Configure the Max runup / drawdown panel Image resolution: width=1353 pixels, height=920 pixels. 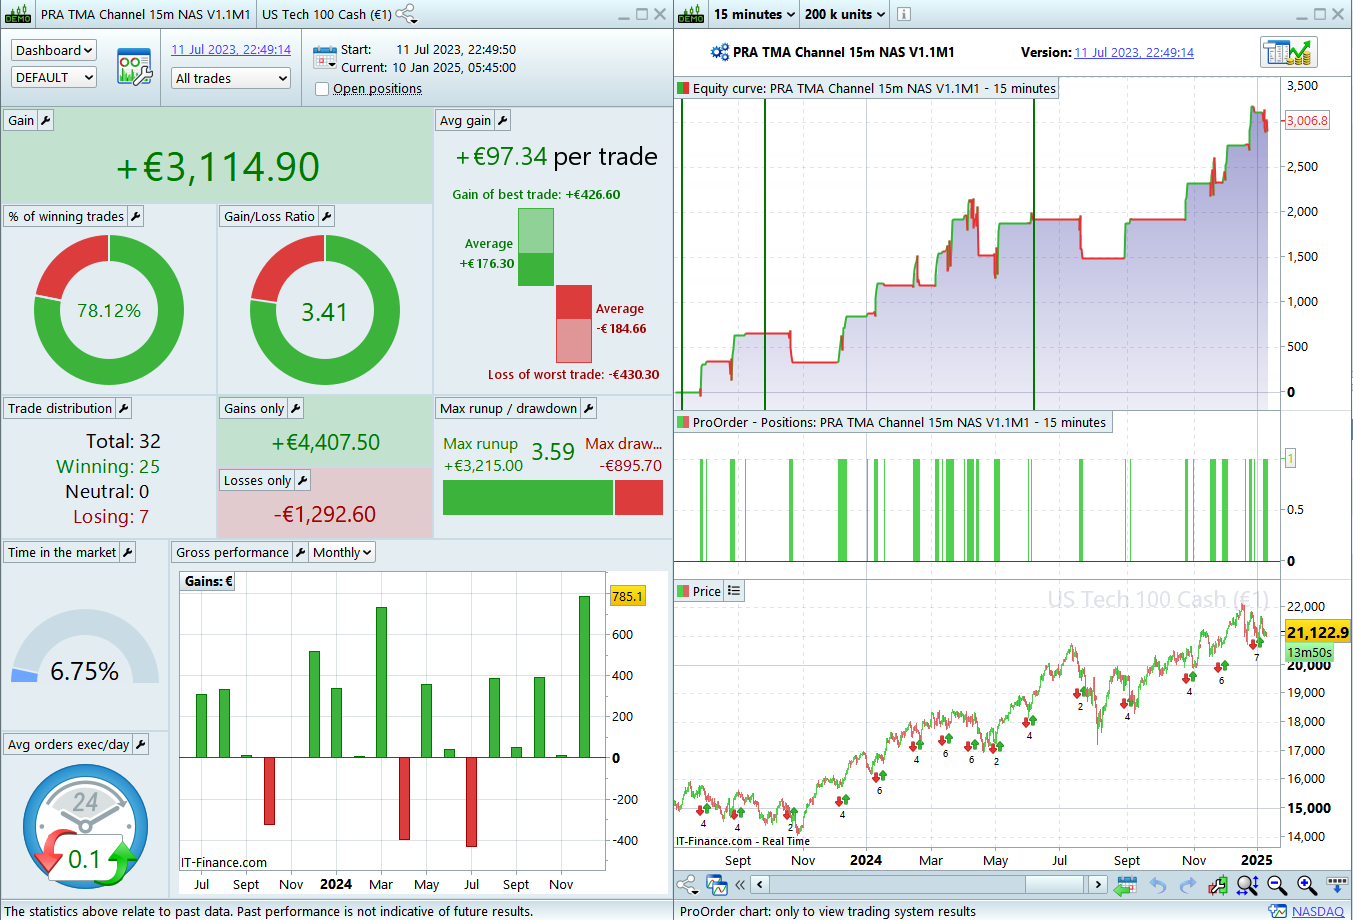[588, 408]
